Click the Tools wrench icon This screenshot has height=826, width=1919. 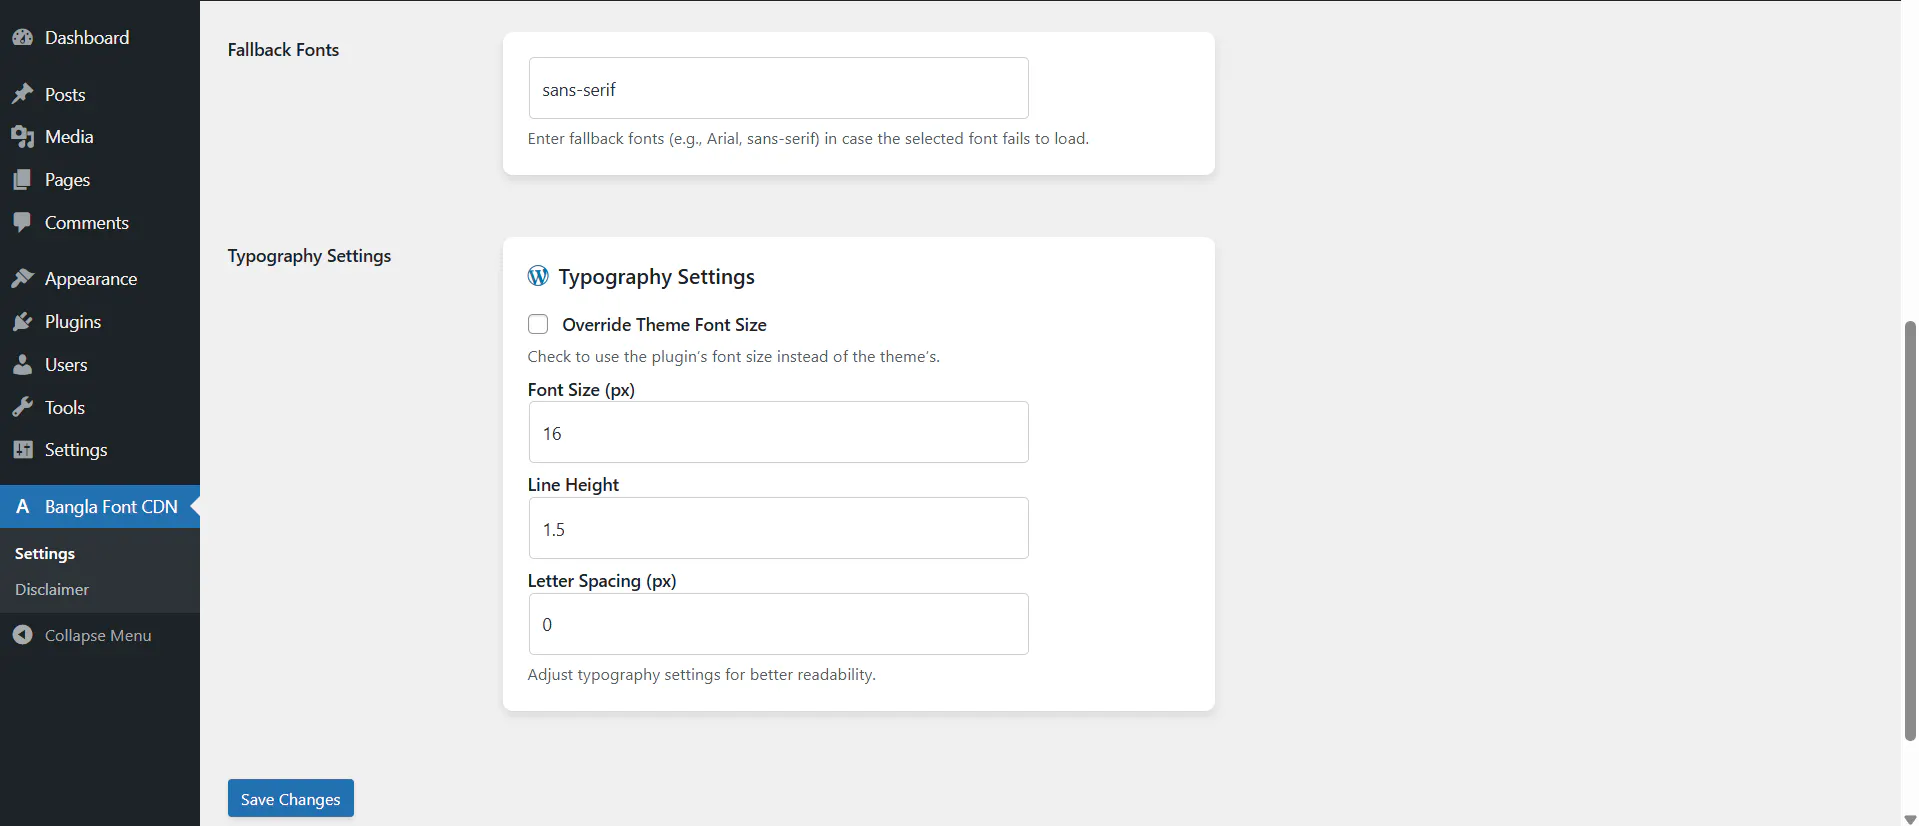point(23,408)
